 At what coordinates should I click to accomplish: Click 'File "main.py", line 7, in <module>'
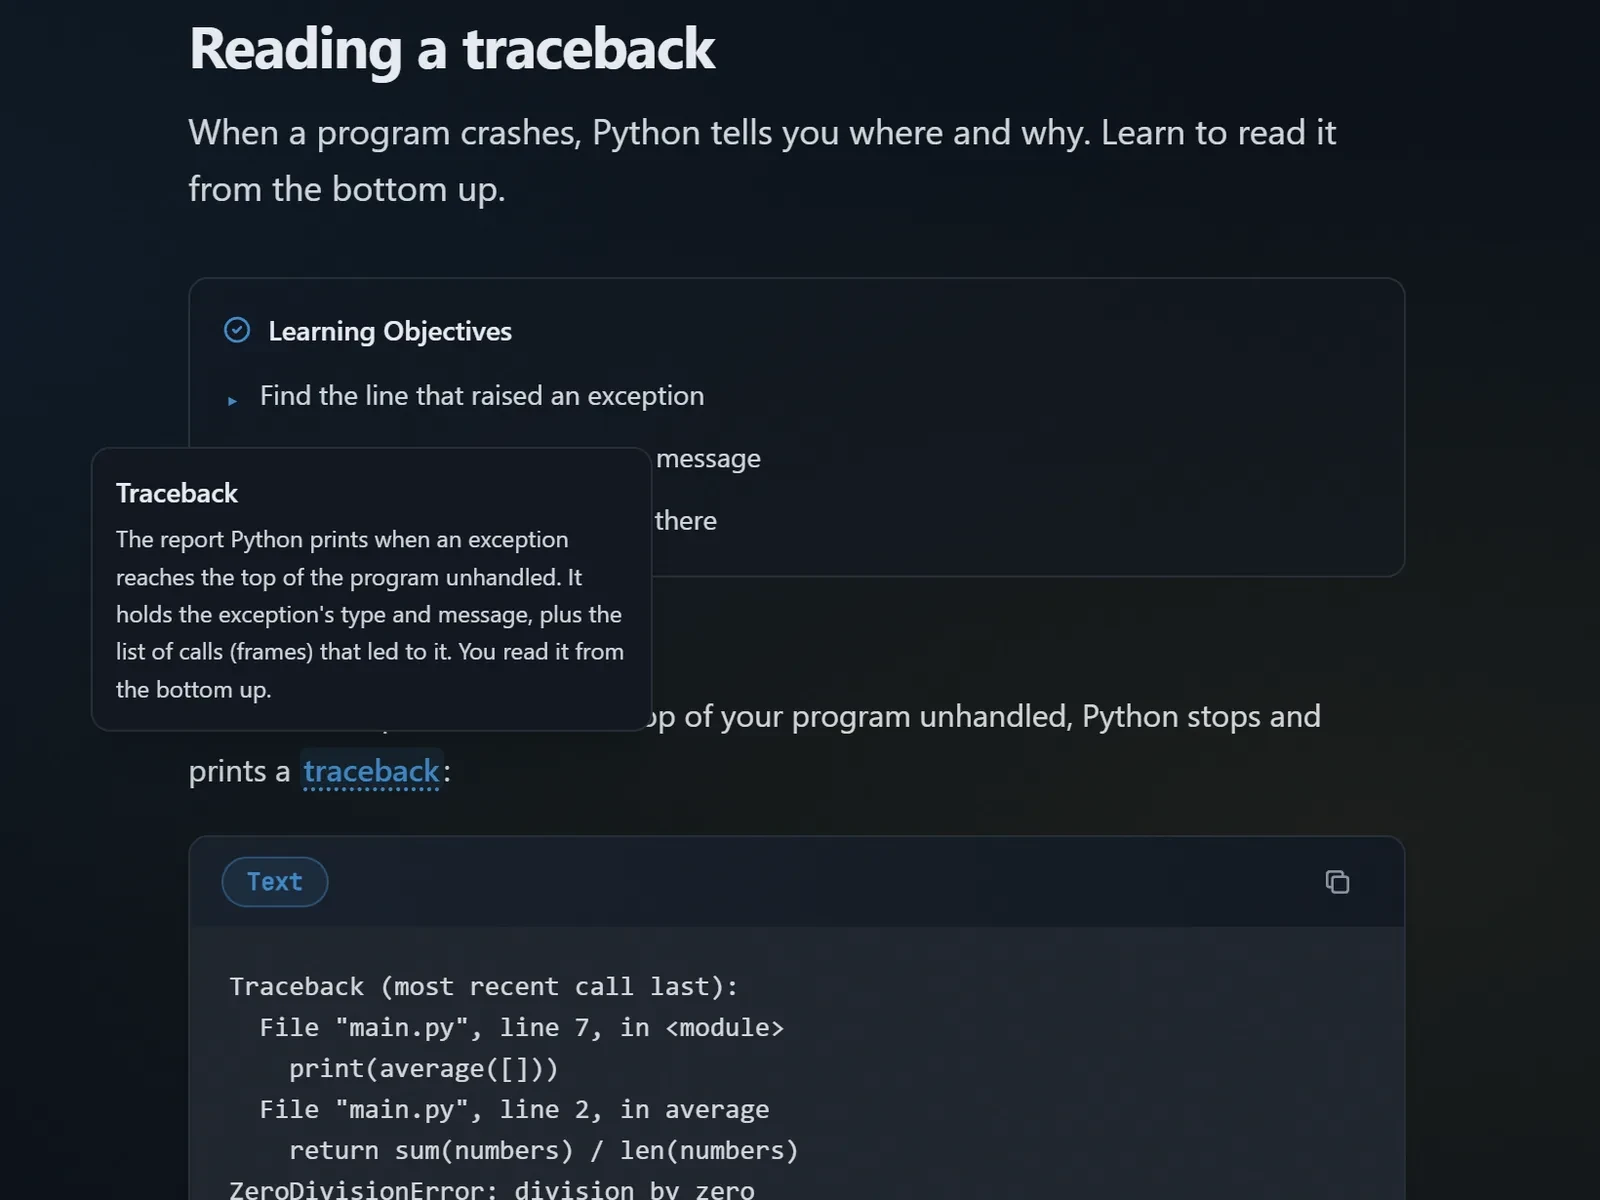click(x=522, y=1027)
